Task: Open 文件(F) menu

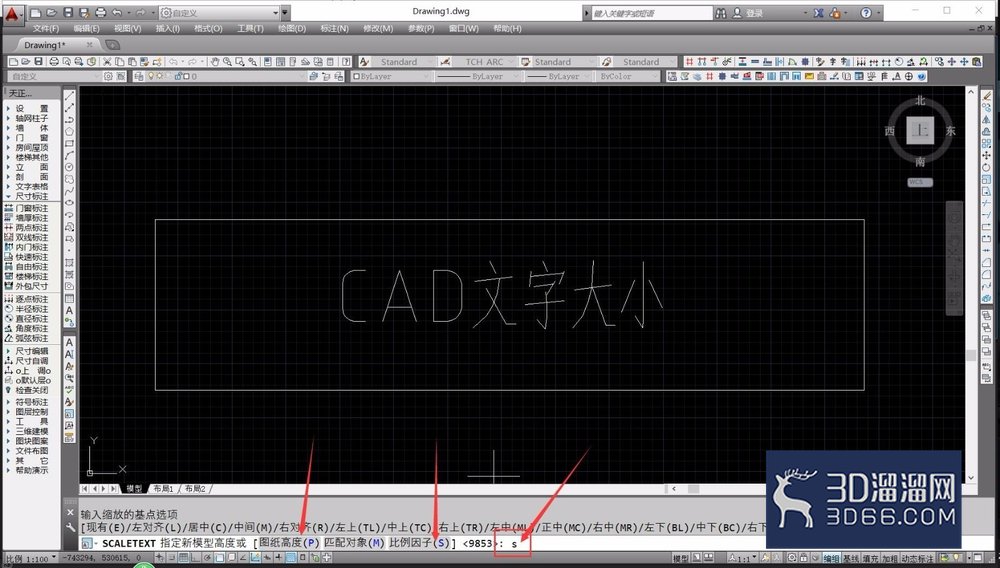Action: coord(45,29)
